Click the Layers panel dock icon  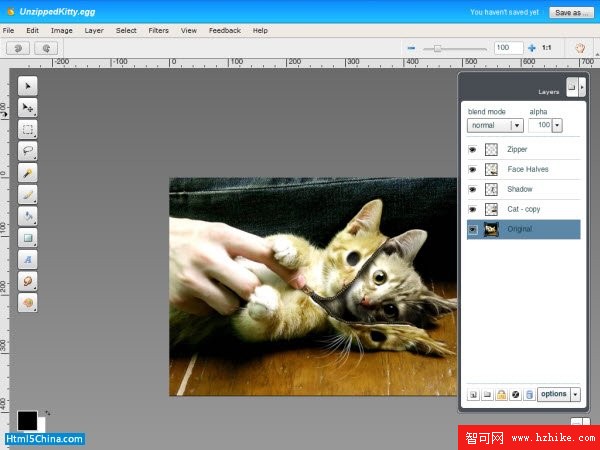(572, 87)
